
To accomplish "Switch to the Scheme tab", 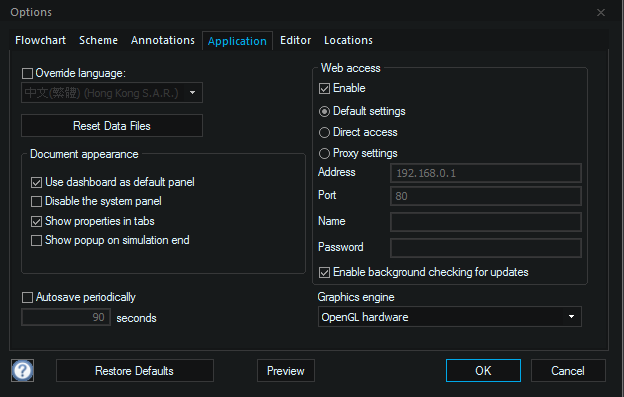I will click(x=98, y=40).
